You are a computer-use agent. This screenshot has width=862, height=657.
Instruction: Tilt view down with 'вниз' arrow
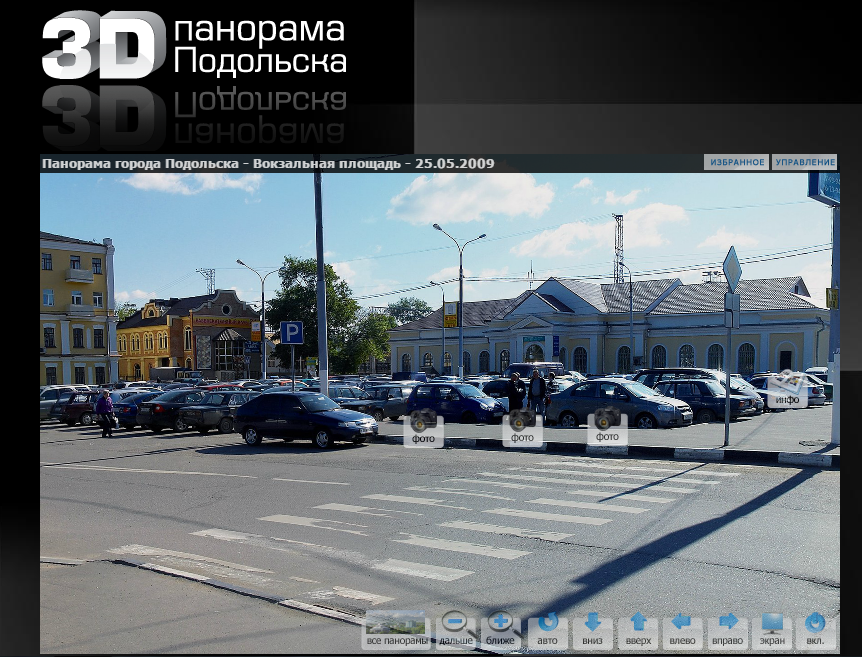(x=592, y=628)
